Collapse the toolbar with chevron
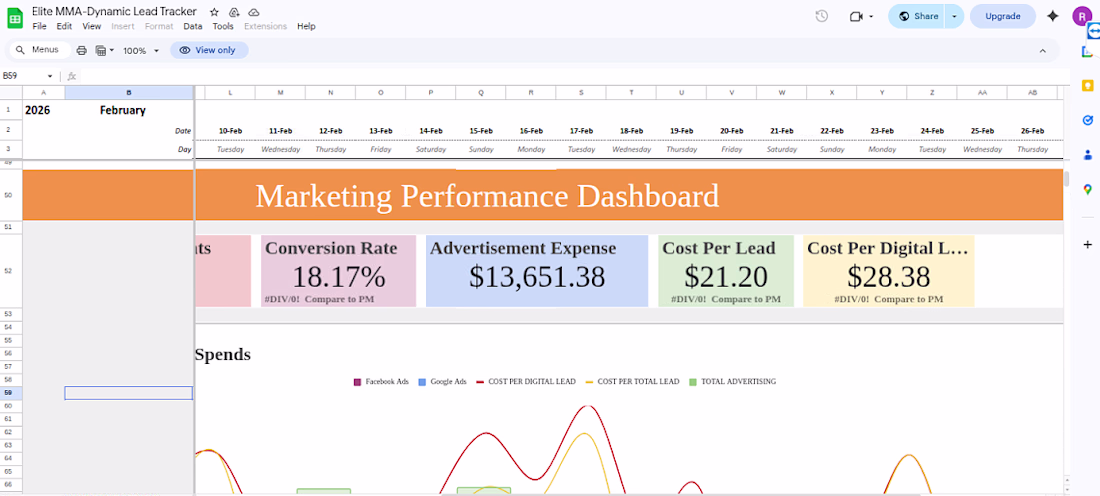Image resolution: width=1100 pixels, height=496 pixels. tap(1042, 51)
